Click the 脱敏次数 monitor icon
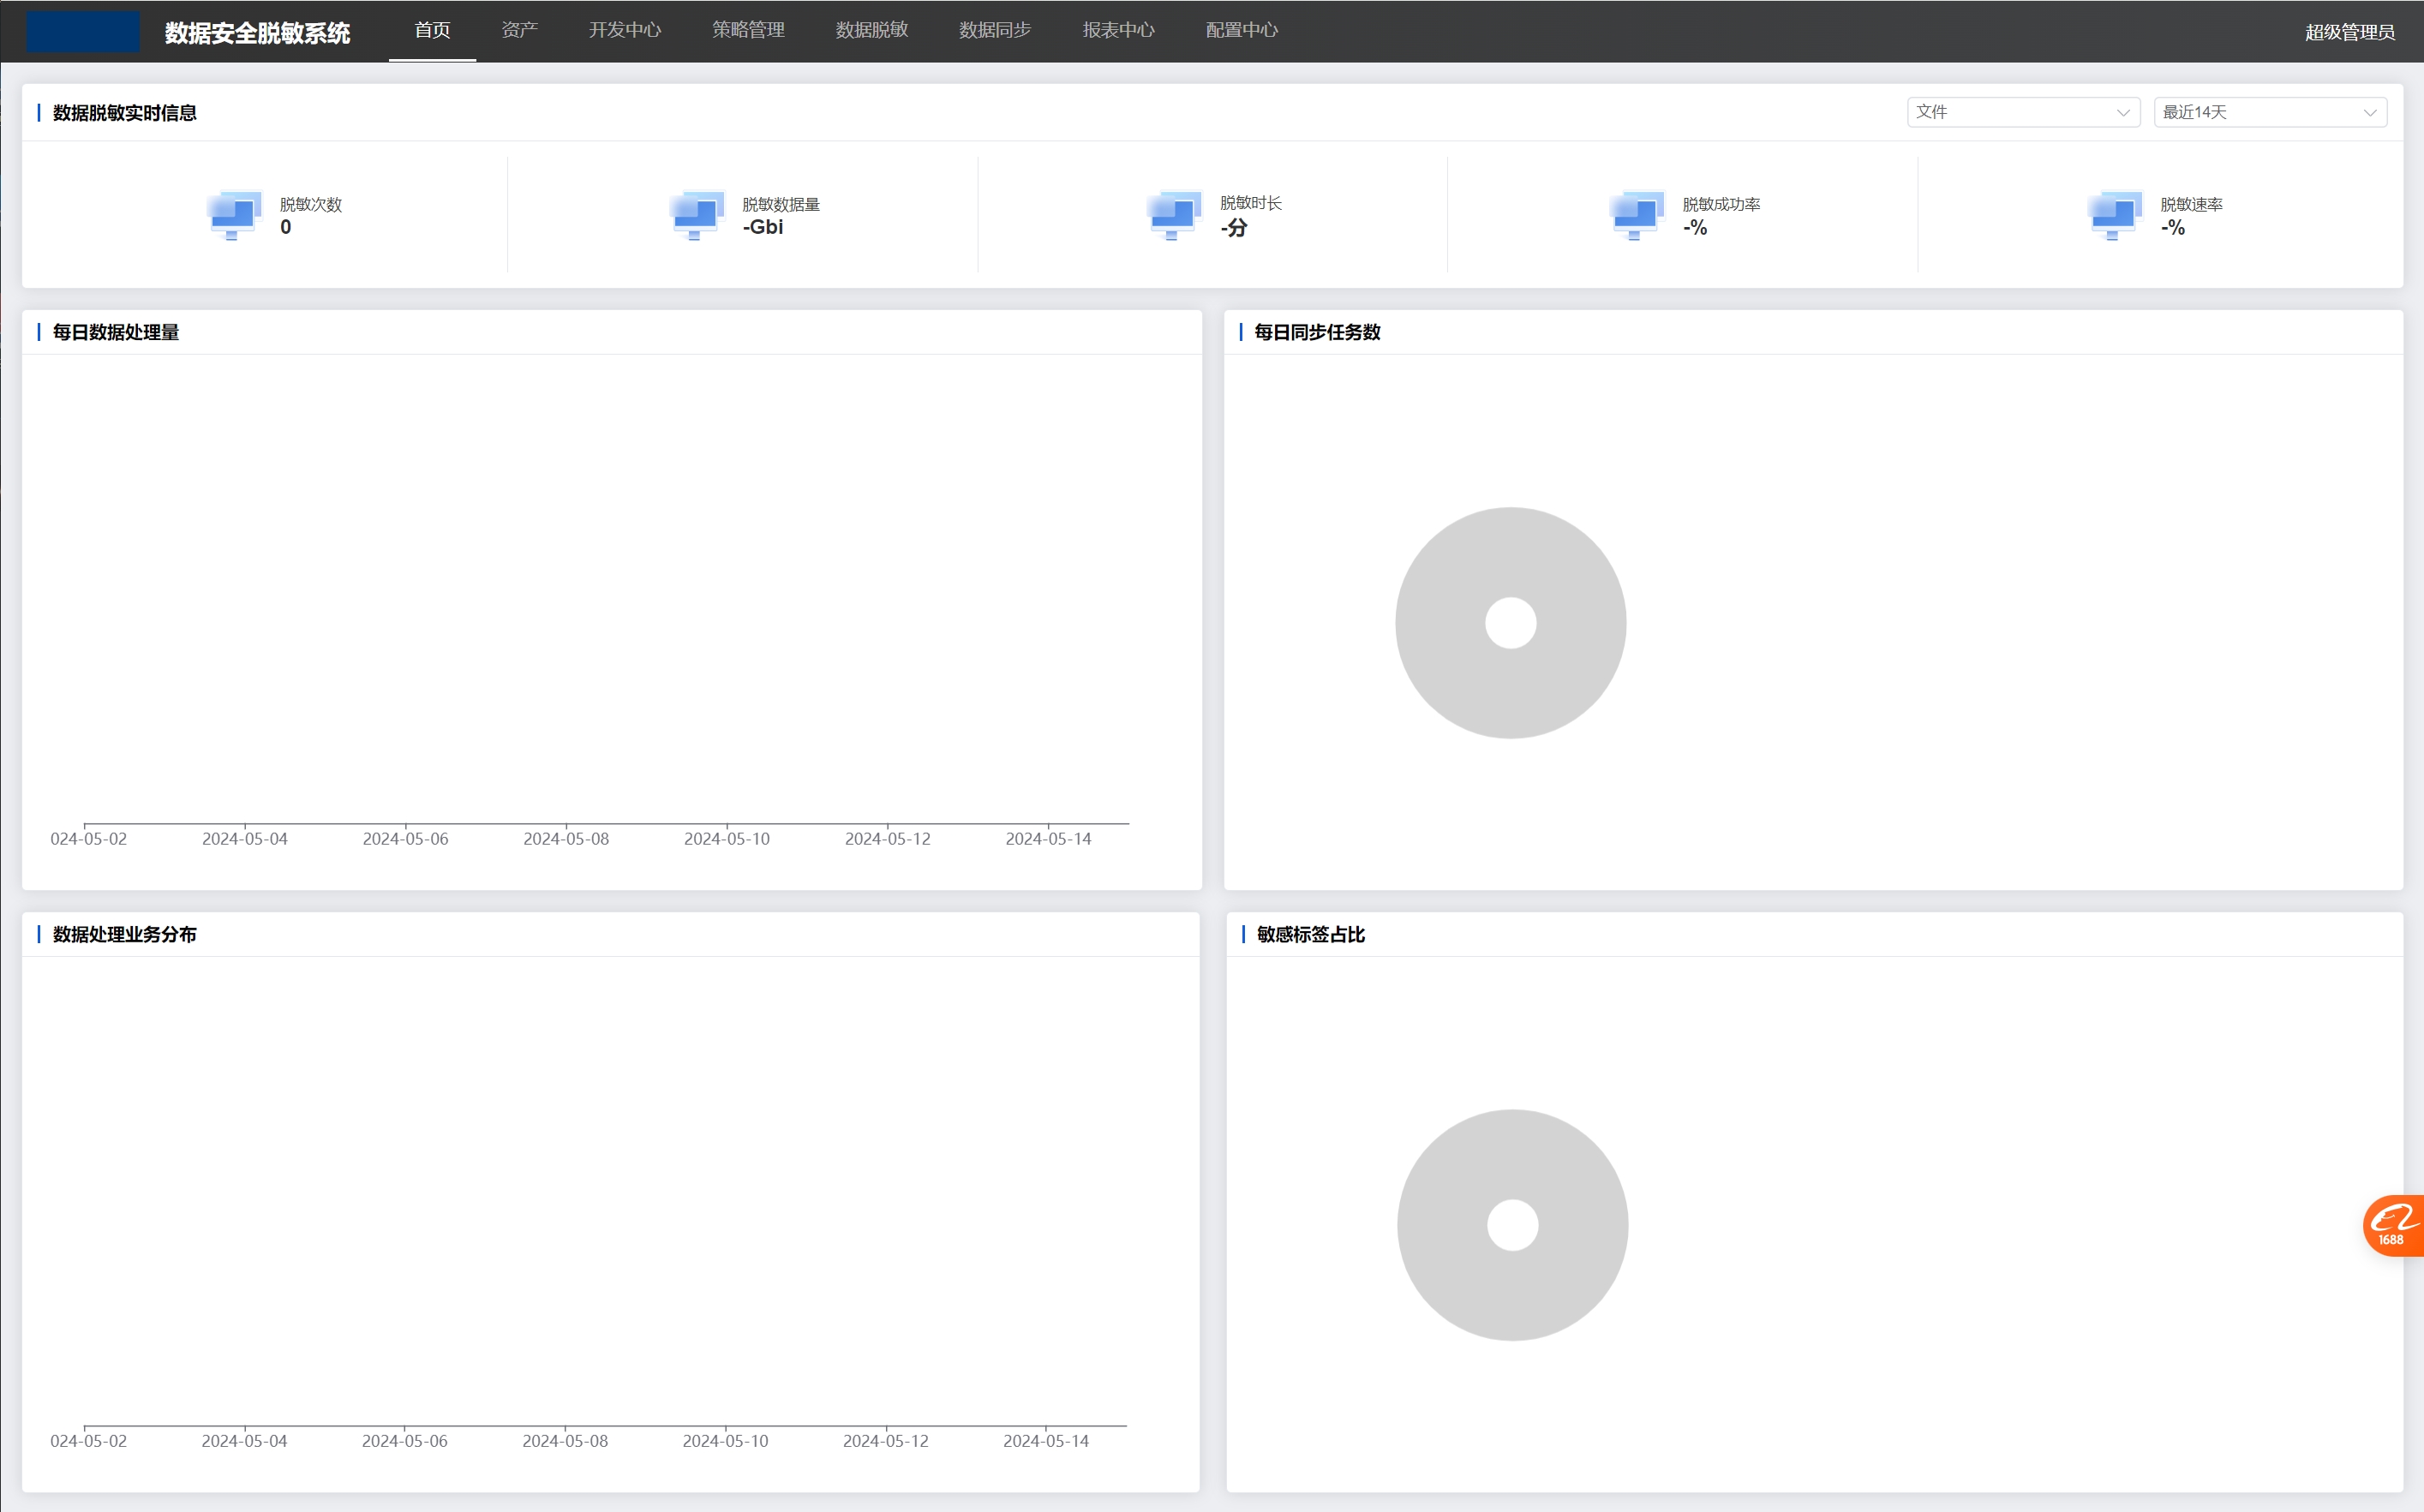The width and height of the screenshot is (2424, 1512). 234,215
